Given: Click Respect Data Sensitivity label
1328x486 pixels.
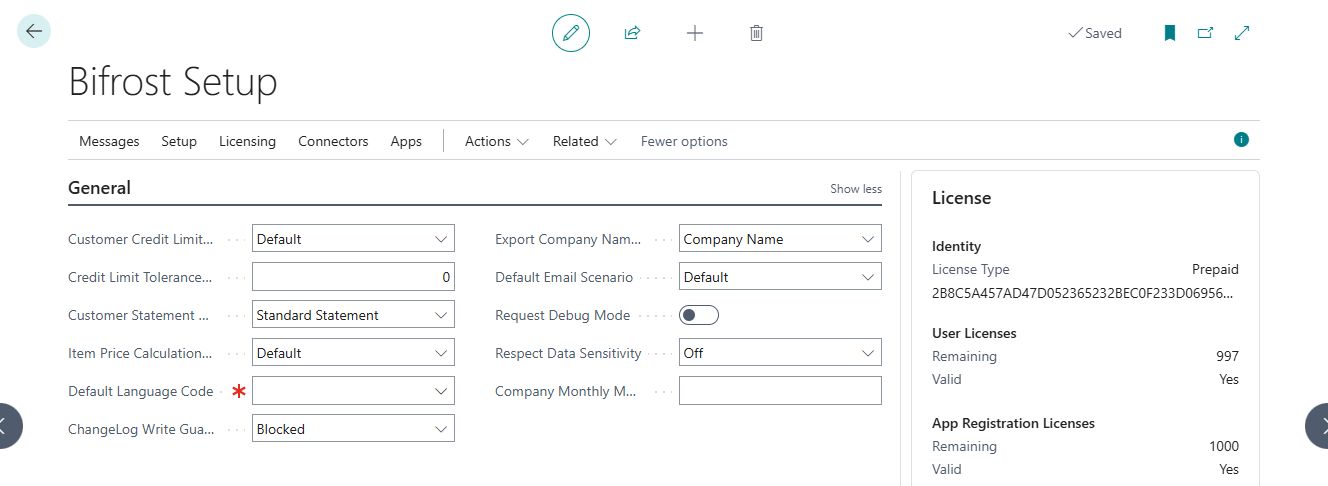Looking at the screenshot, I should coord(568,353).
